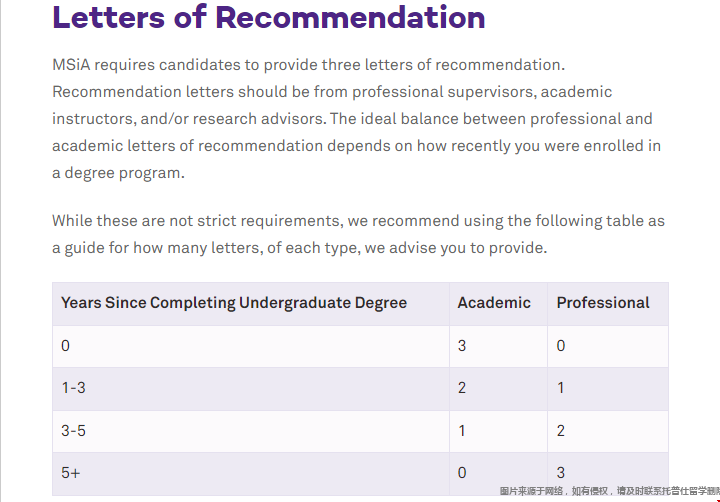Click the paragraph starting While these are not
The height and width of the screenshot is (502, 720).
pyautogui.click(x=358, y=234)
